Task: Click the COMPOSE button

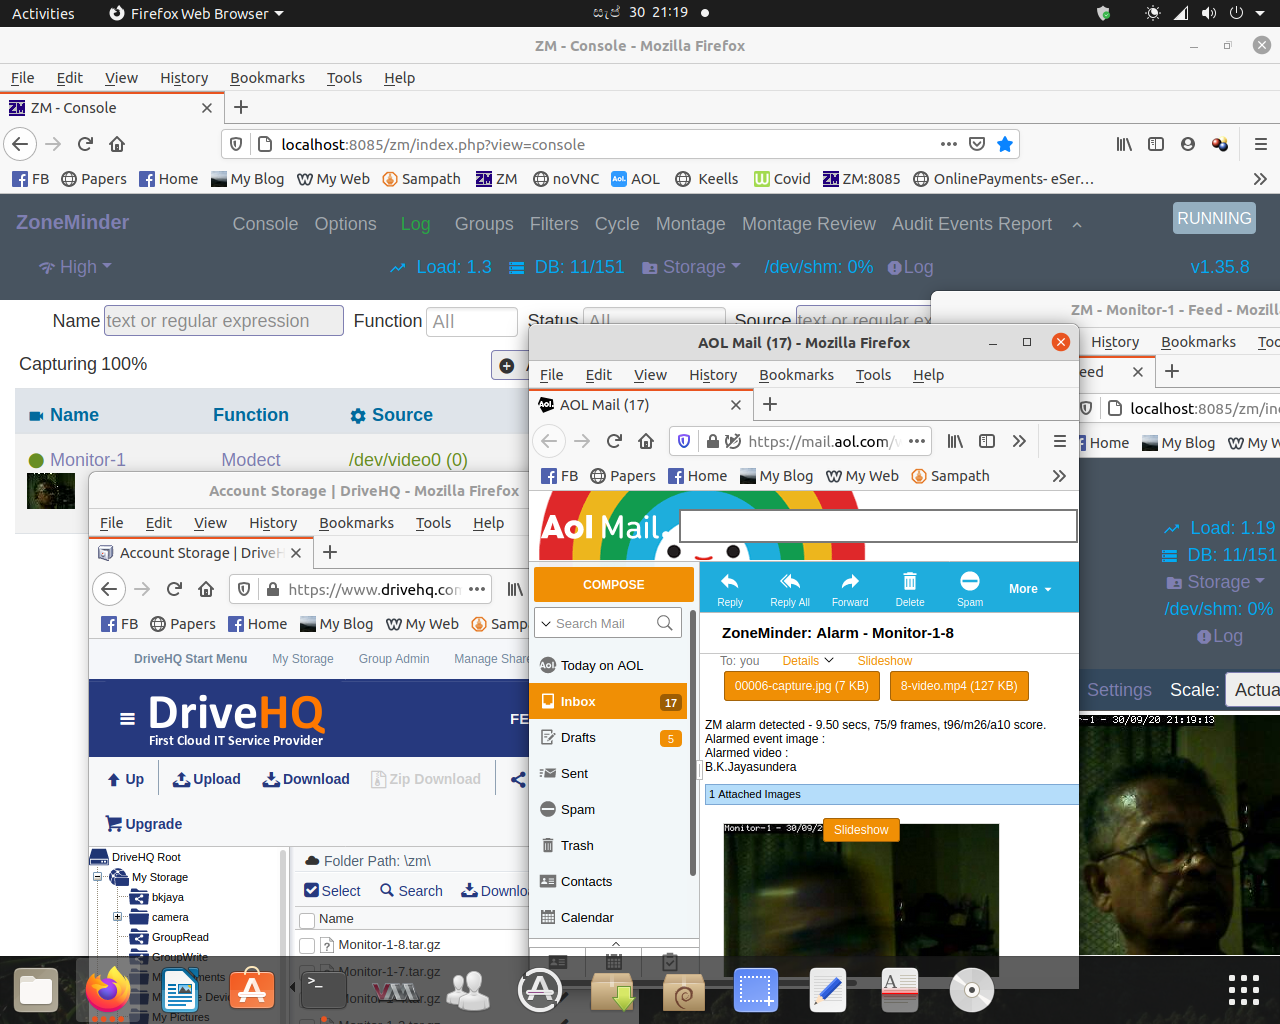Action: pyautogui.click(x=614, y=585)
